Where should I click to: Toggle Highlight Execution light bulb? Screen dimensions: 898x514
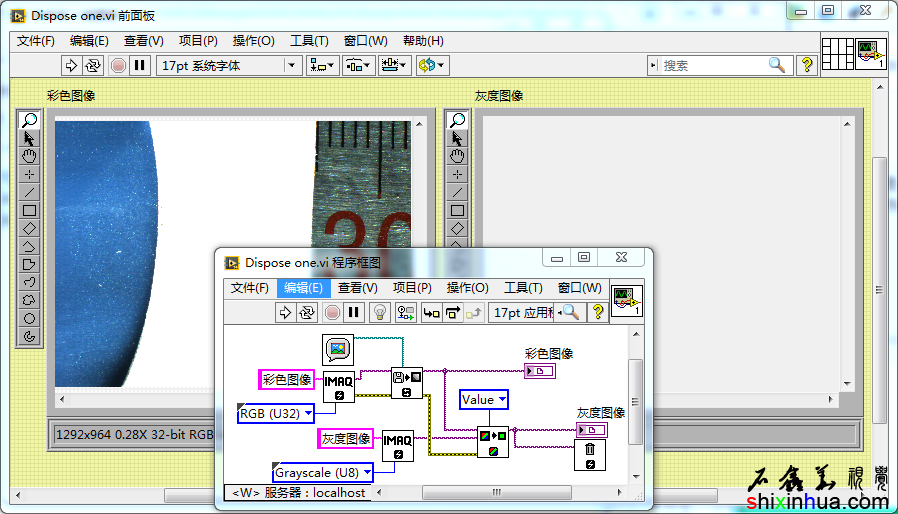379,312
